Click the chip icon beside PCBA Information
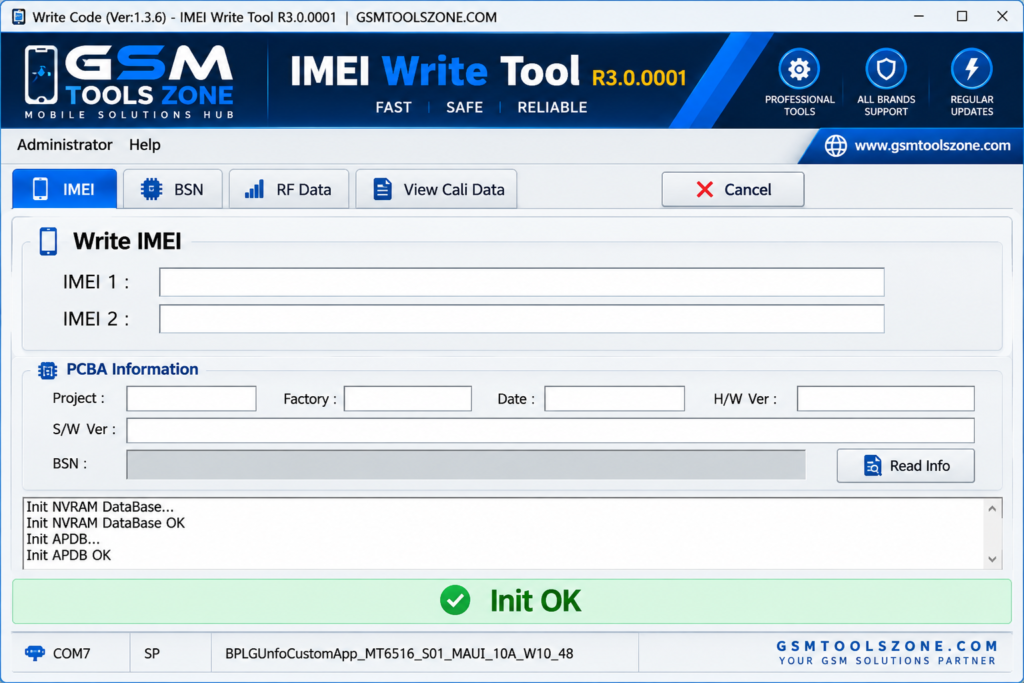The height and width of the screenshot is (683, 1024). pos(47,370)
